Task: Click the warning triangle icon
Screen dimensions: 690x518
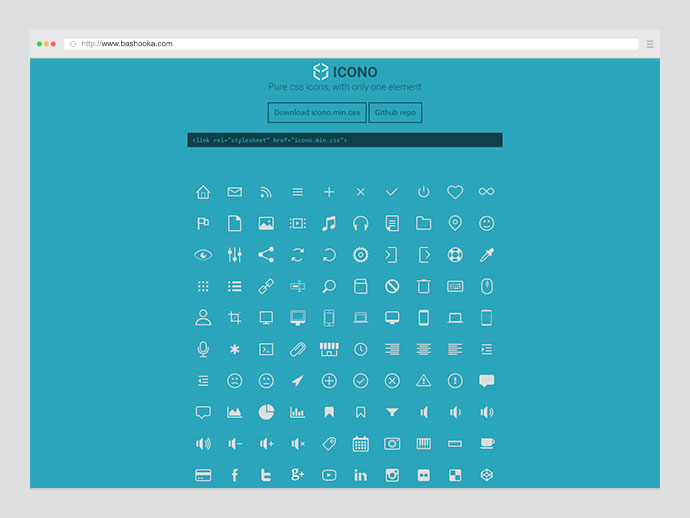Action: pyautogui.click(x=423, y=381)
